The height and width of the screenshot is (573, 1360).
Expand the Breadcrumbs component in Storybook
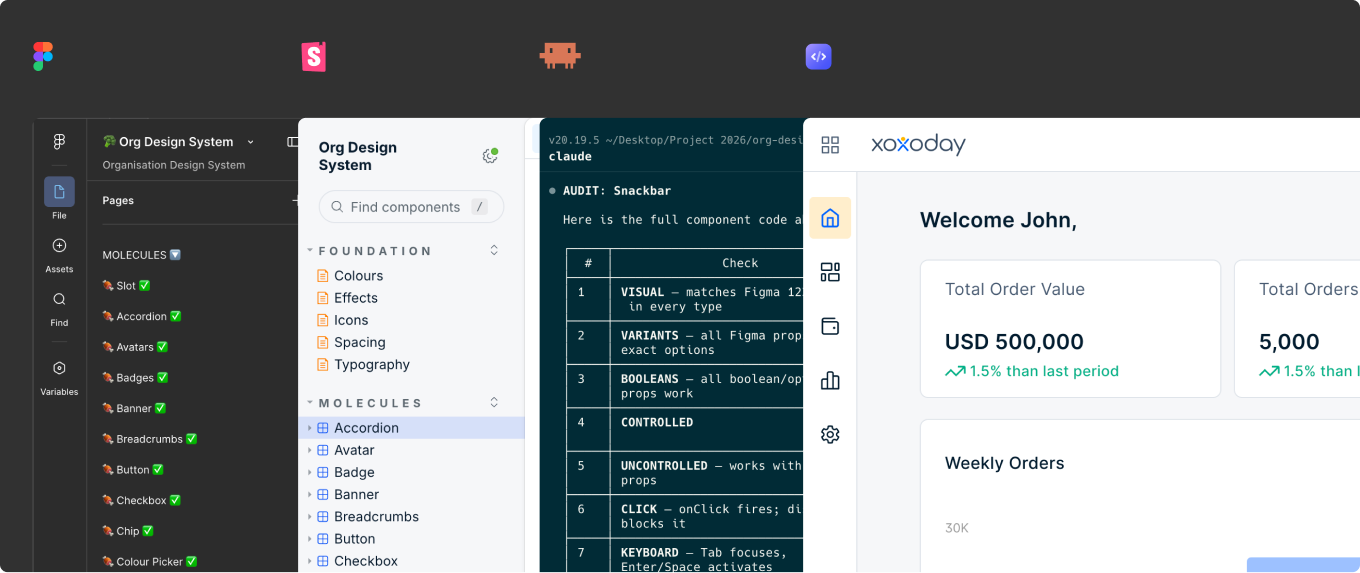pyautogui.click(x=310, y=517)
